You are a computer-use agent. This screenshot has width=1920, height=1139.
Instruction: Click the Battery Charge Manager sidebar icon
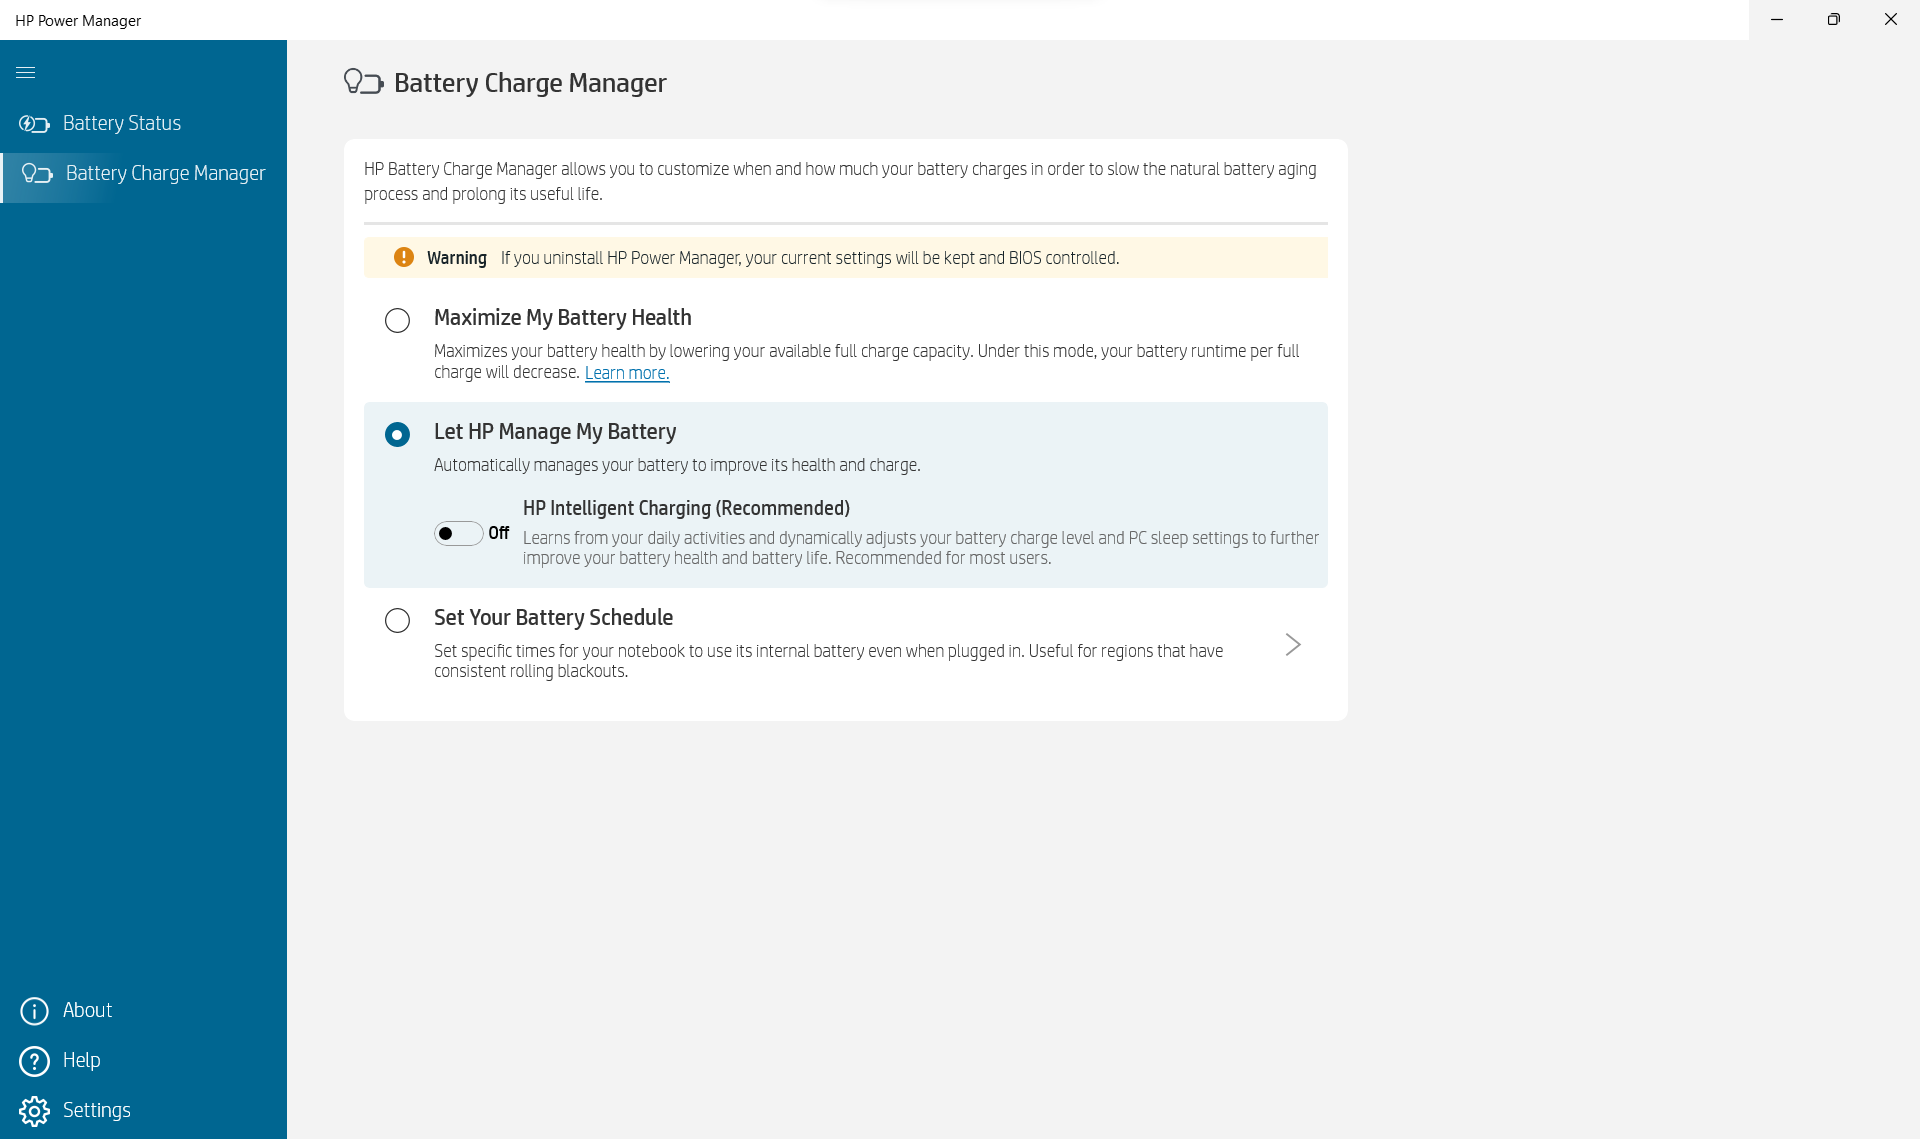[37, 174]
